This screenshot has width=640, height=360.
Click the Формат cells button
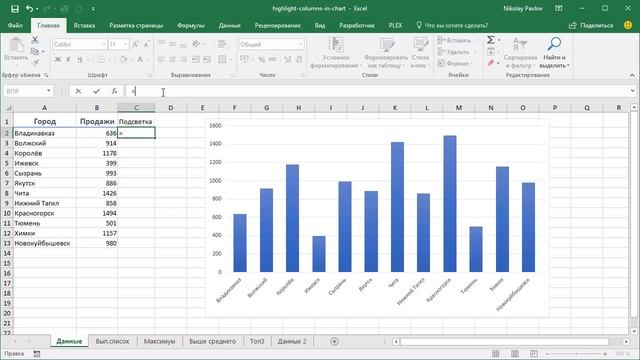[454, 63]
